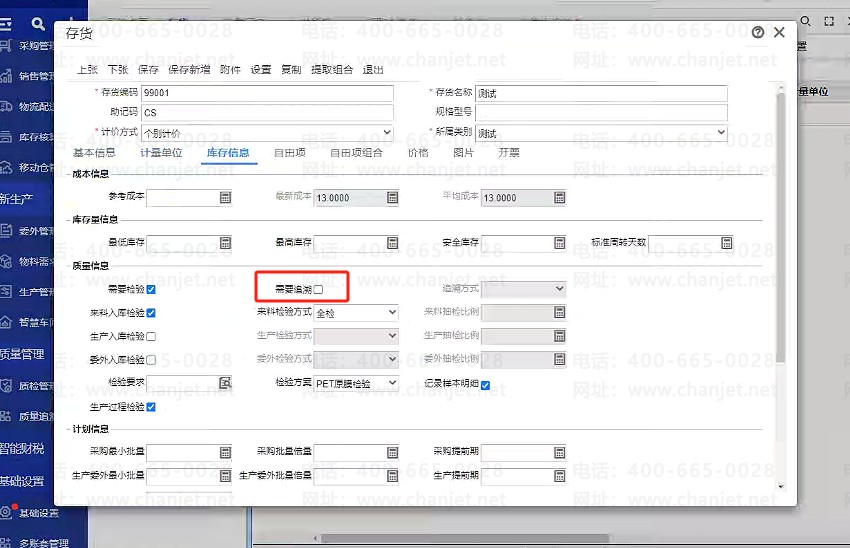
Task: Open calculator for 生产委外批量倍量 field
Action: 393,476
